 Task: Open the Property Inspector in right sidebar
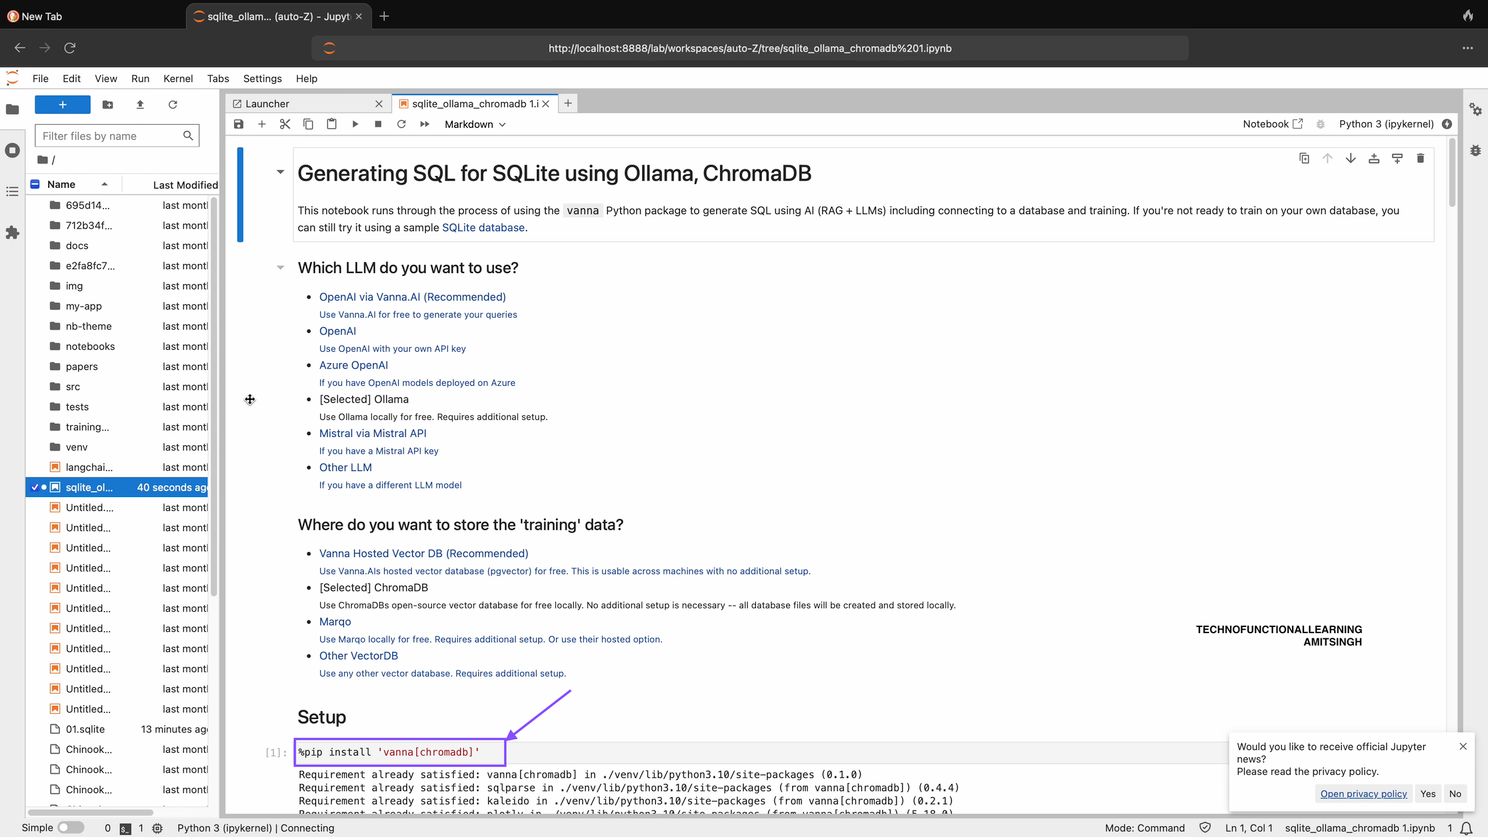[x=1476, y=109]
